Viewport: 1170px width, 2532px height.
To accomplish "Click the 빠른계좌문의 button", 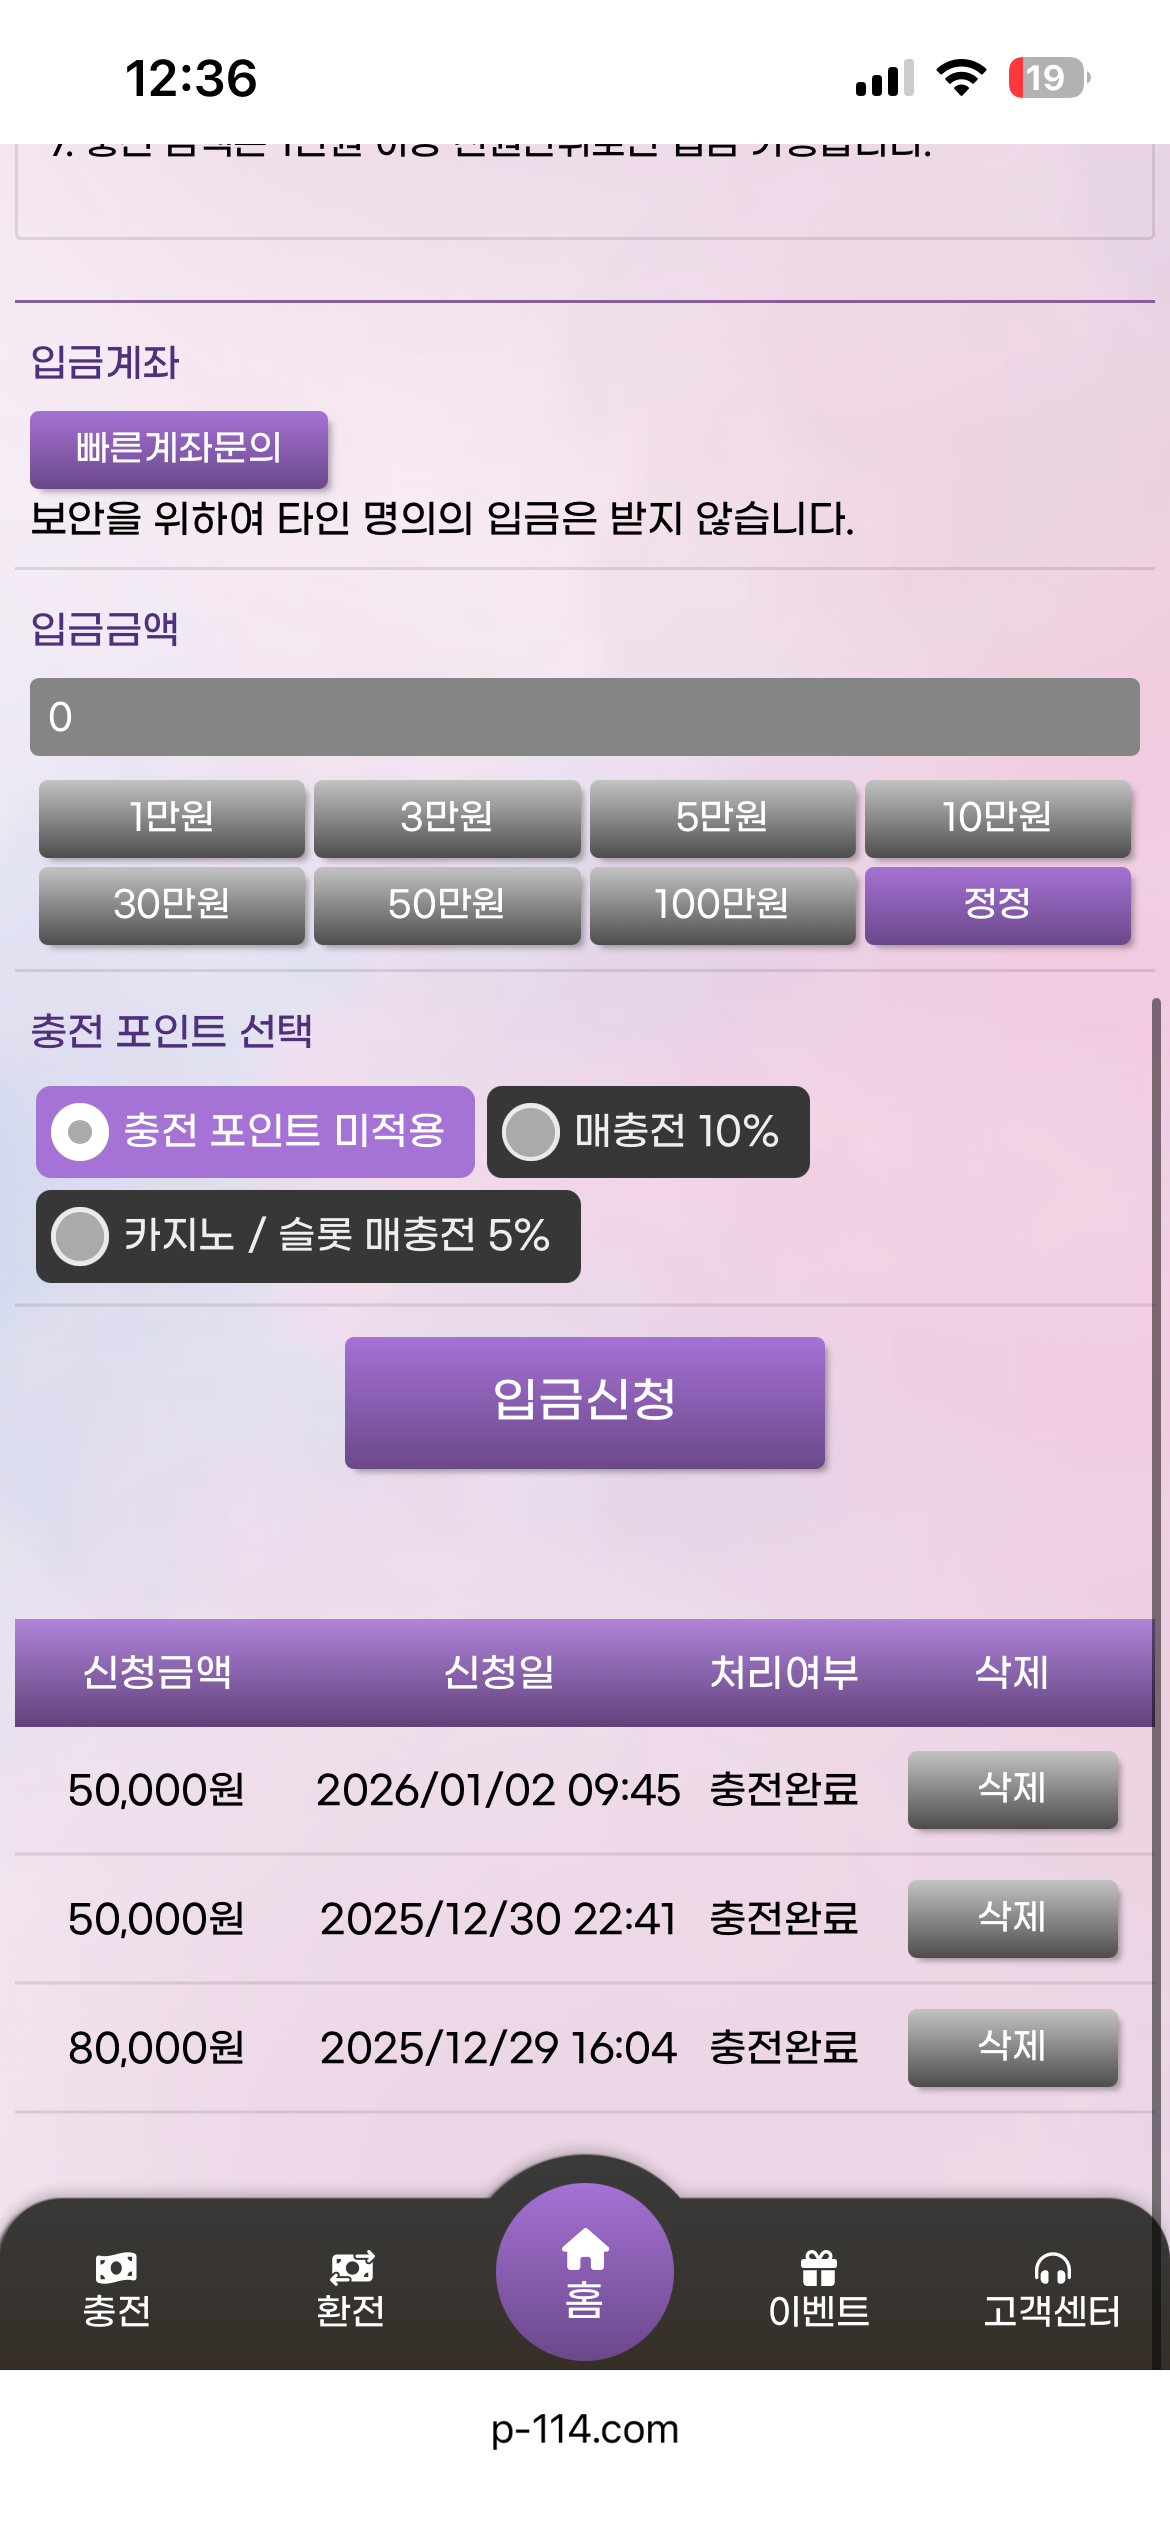I will 179,449.
